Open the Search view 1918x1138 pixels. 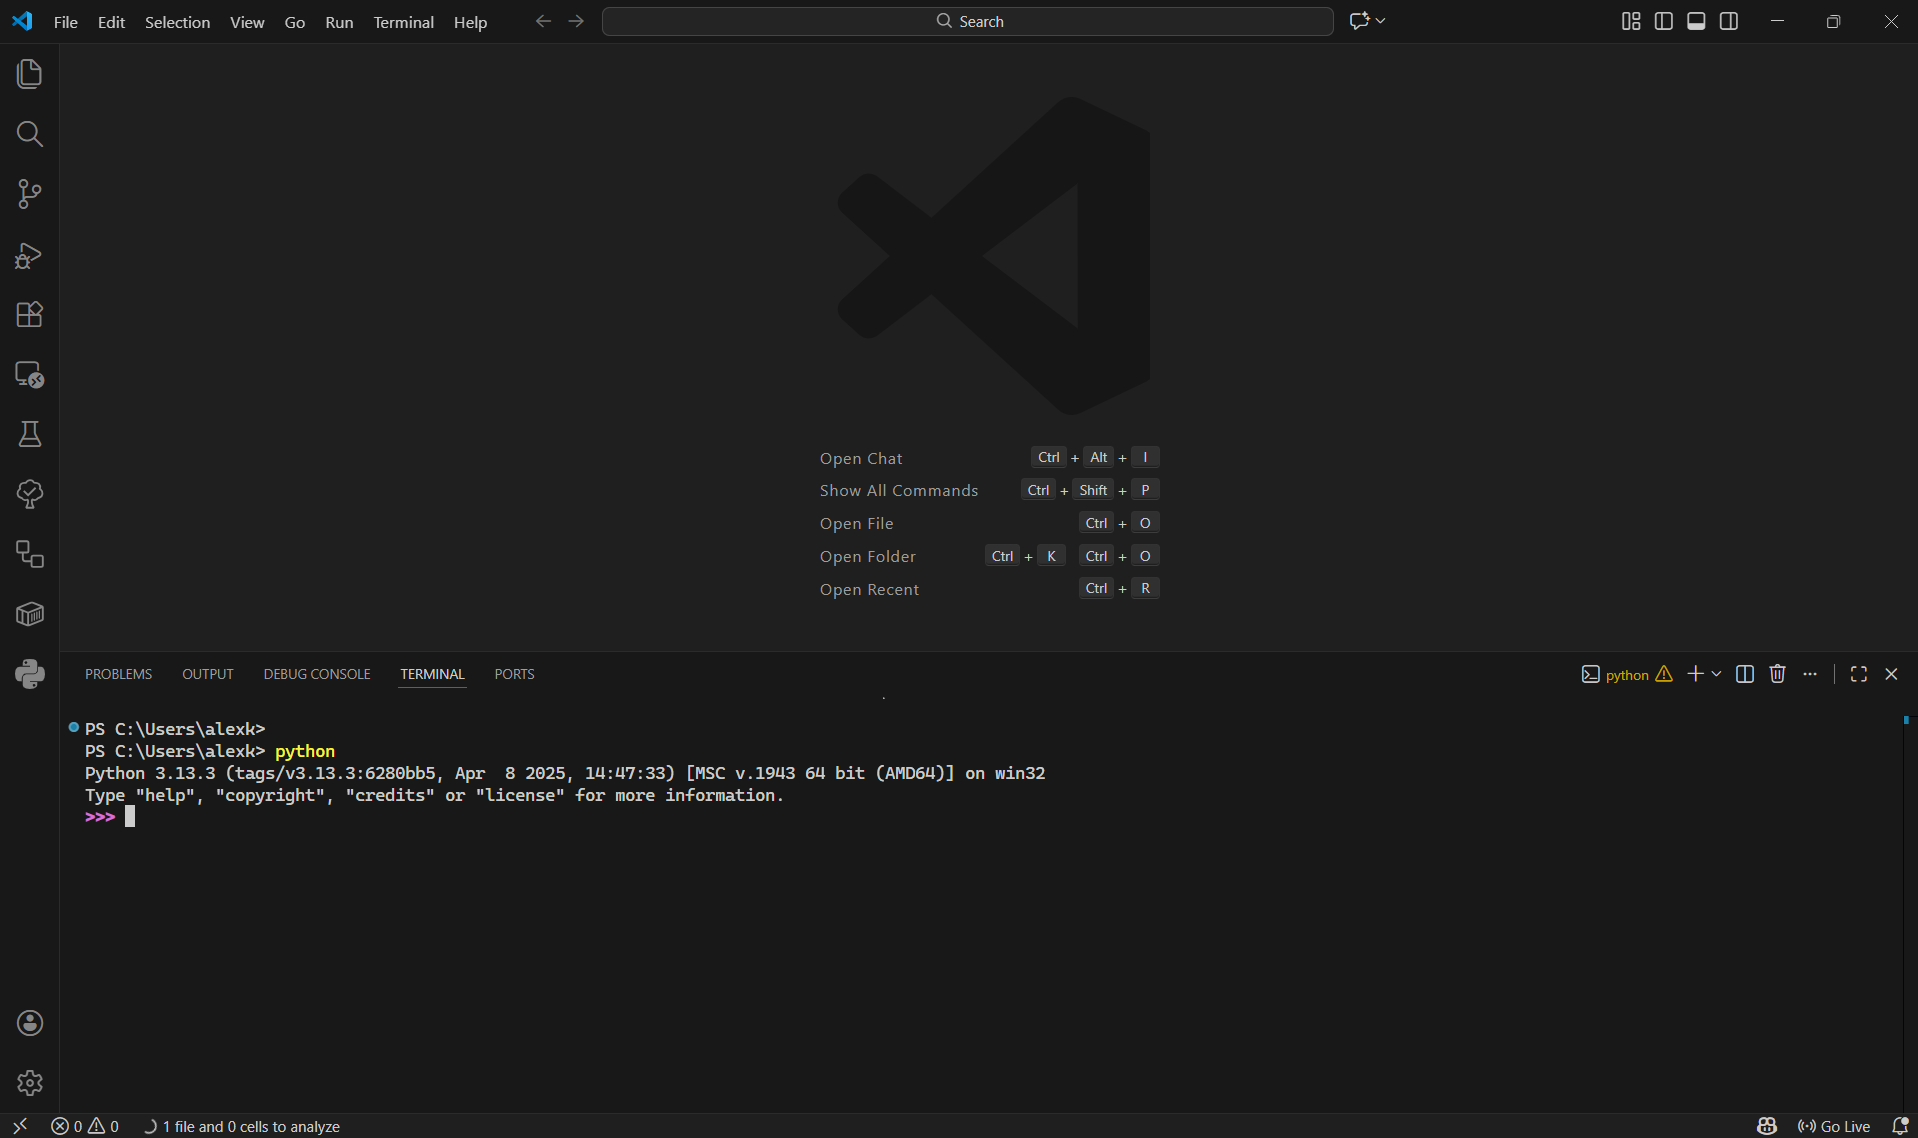(29, 134)
